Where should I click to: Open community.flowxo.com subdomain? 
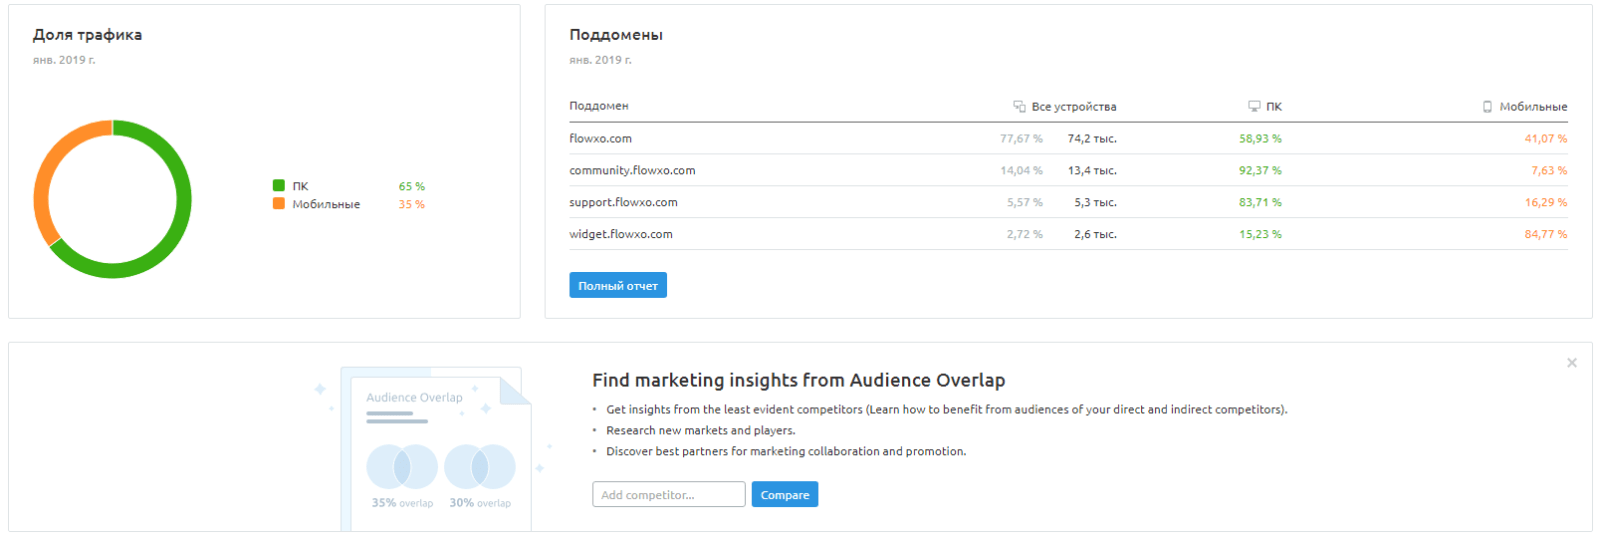632,170
